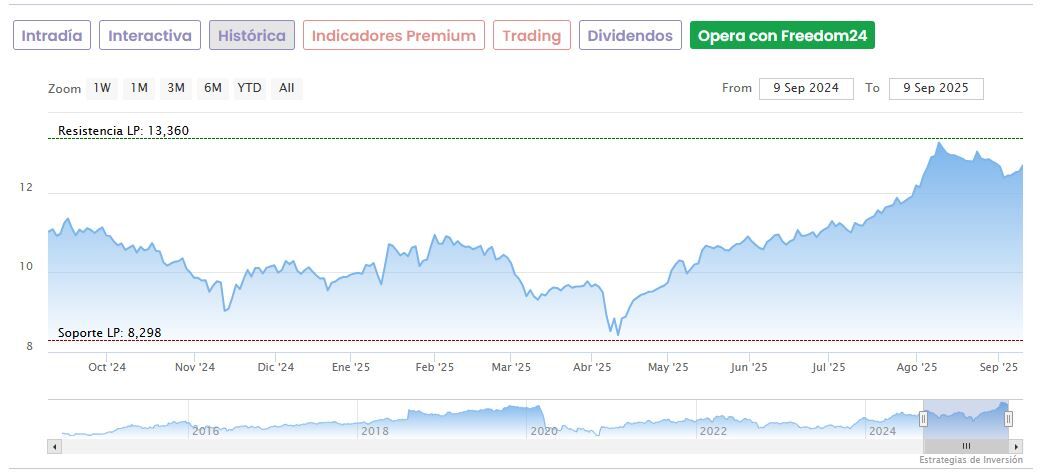Set zoom range to 1M
Image resolution: width=1042 pixels, height=475 pixels.
(x=139, y=88)
